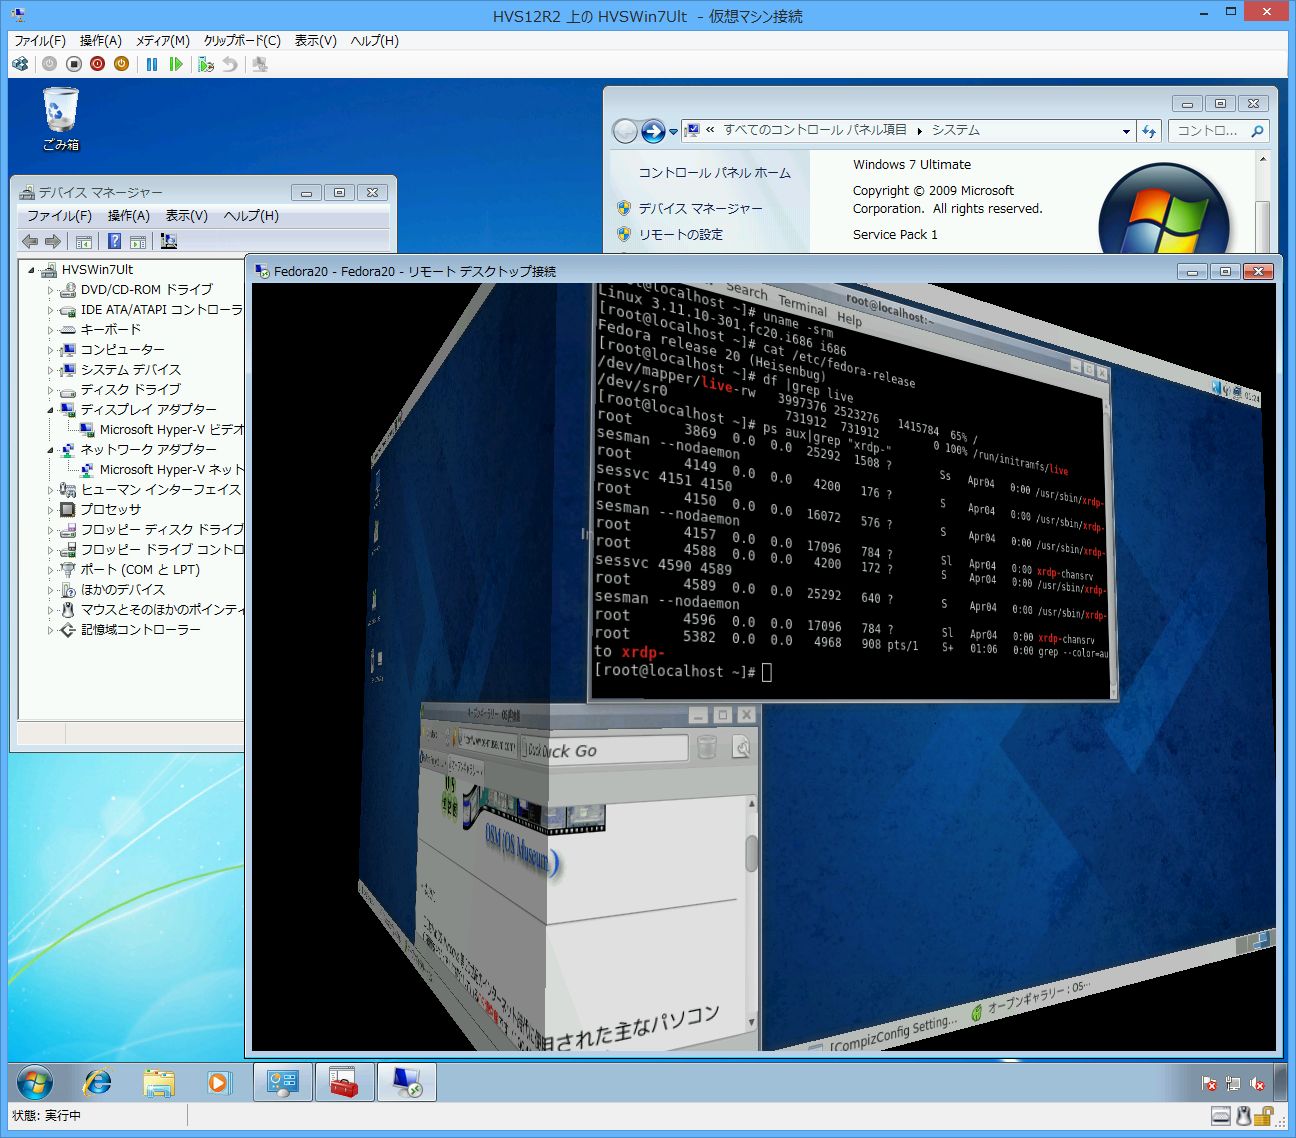Click リモートの設定 link in control panel
Screen dimensions: 1296x1138
(x=680, y=234)
